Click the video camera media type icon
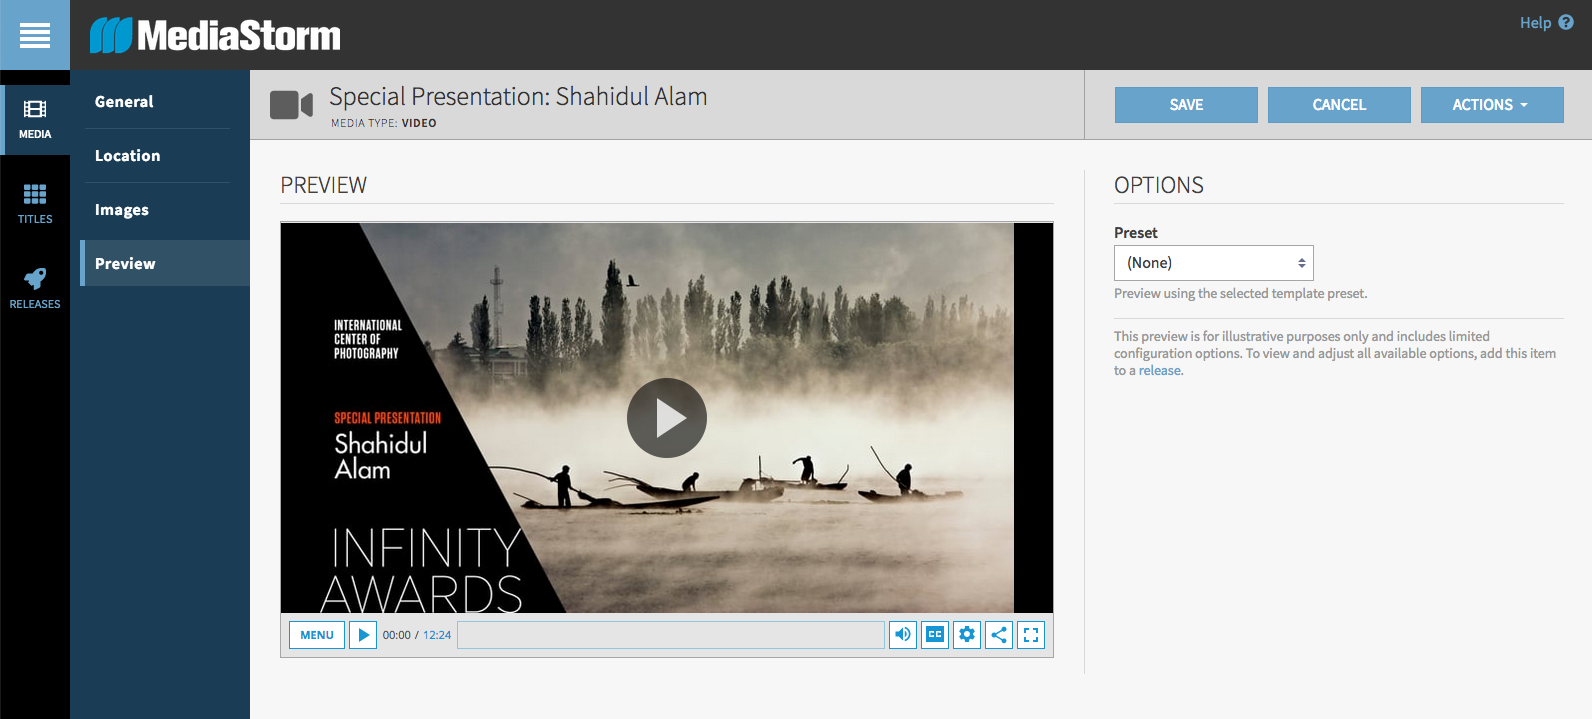 click(291, 104)
